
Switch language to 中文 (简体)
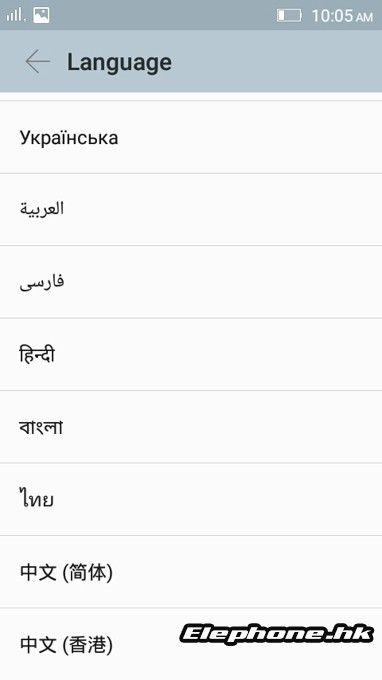[191, 572]
